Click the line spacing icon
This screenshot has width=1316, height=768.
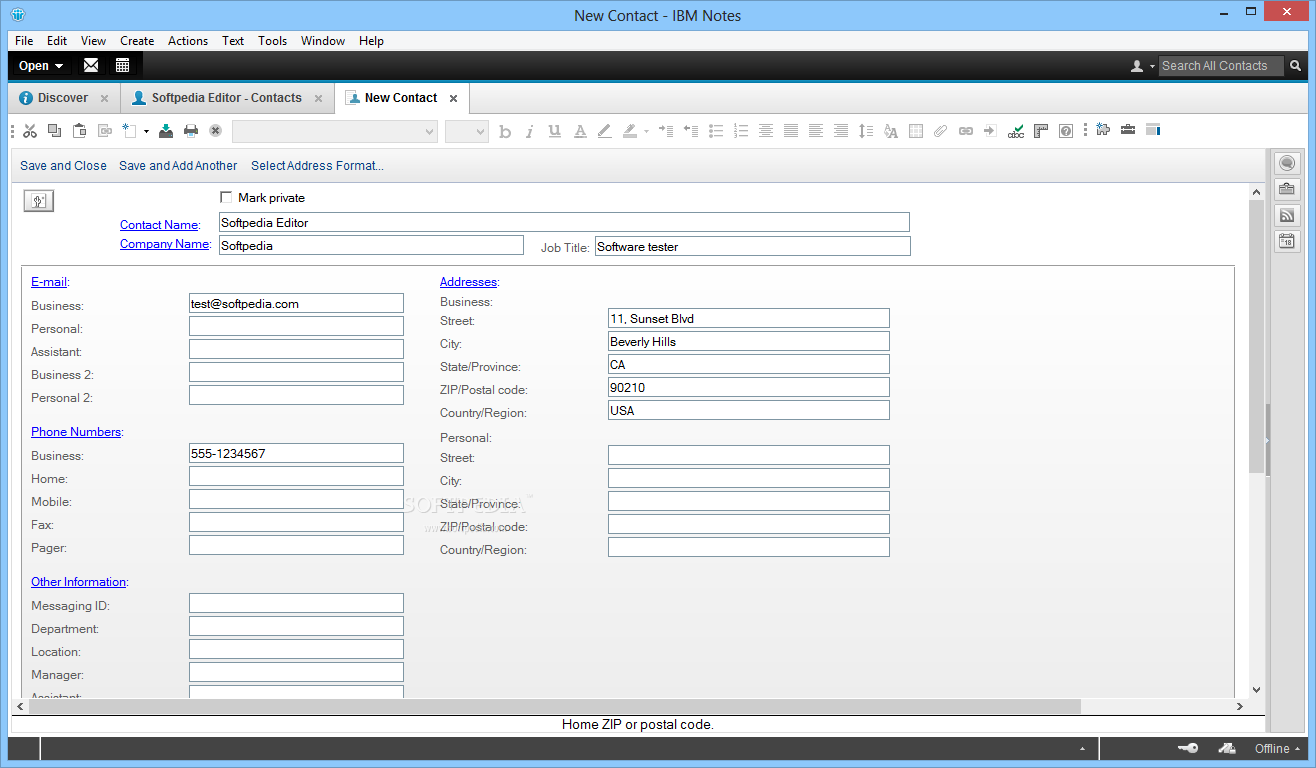[866, 131]
